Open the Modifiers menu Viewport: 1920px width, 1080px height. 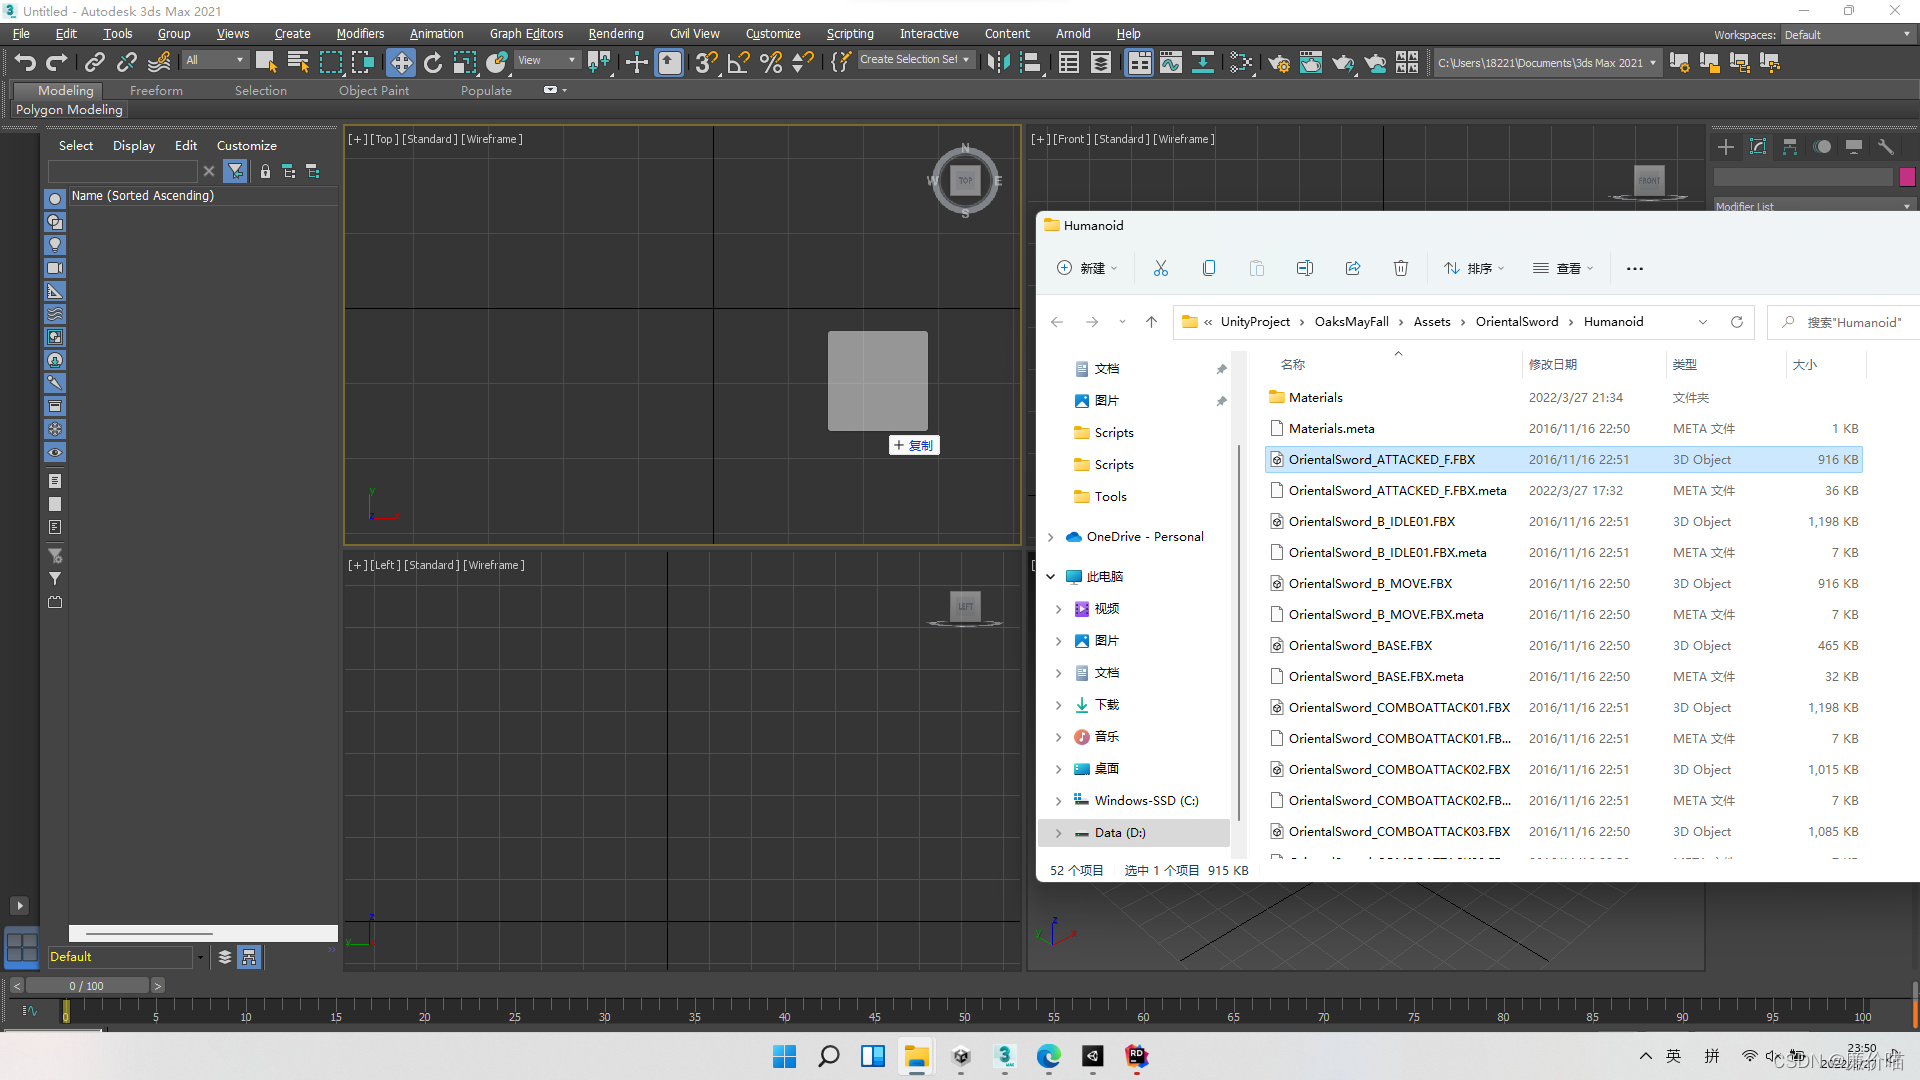(x=360, y=34)
